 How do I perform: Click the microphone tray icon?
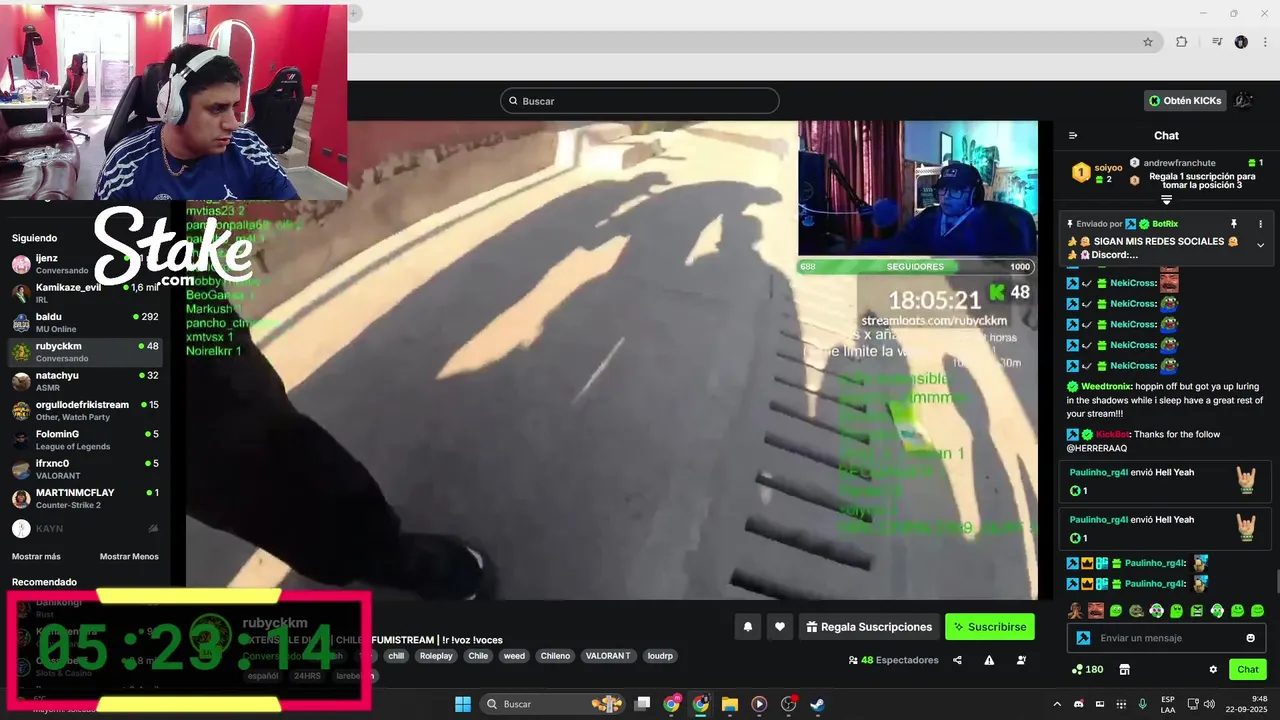click(1142, 704)
